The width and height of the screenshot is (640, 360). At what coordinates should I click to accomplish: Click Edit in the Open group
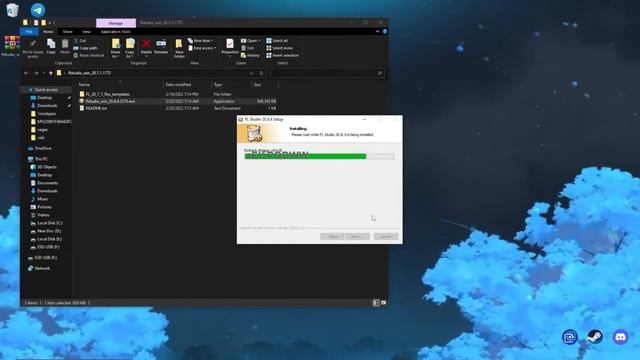(248, 48)
